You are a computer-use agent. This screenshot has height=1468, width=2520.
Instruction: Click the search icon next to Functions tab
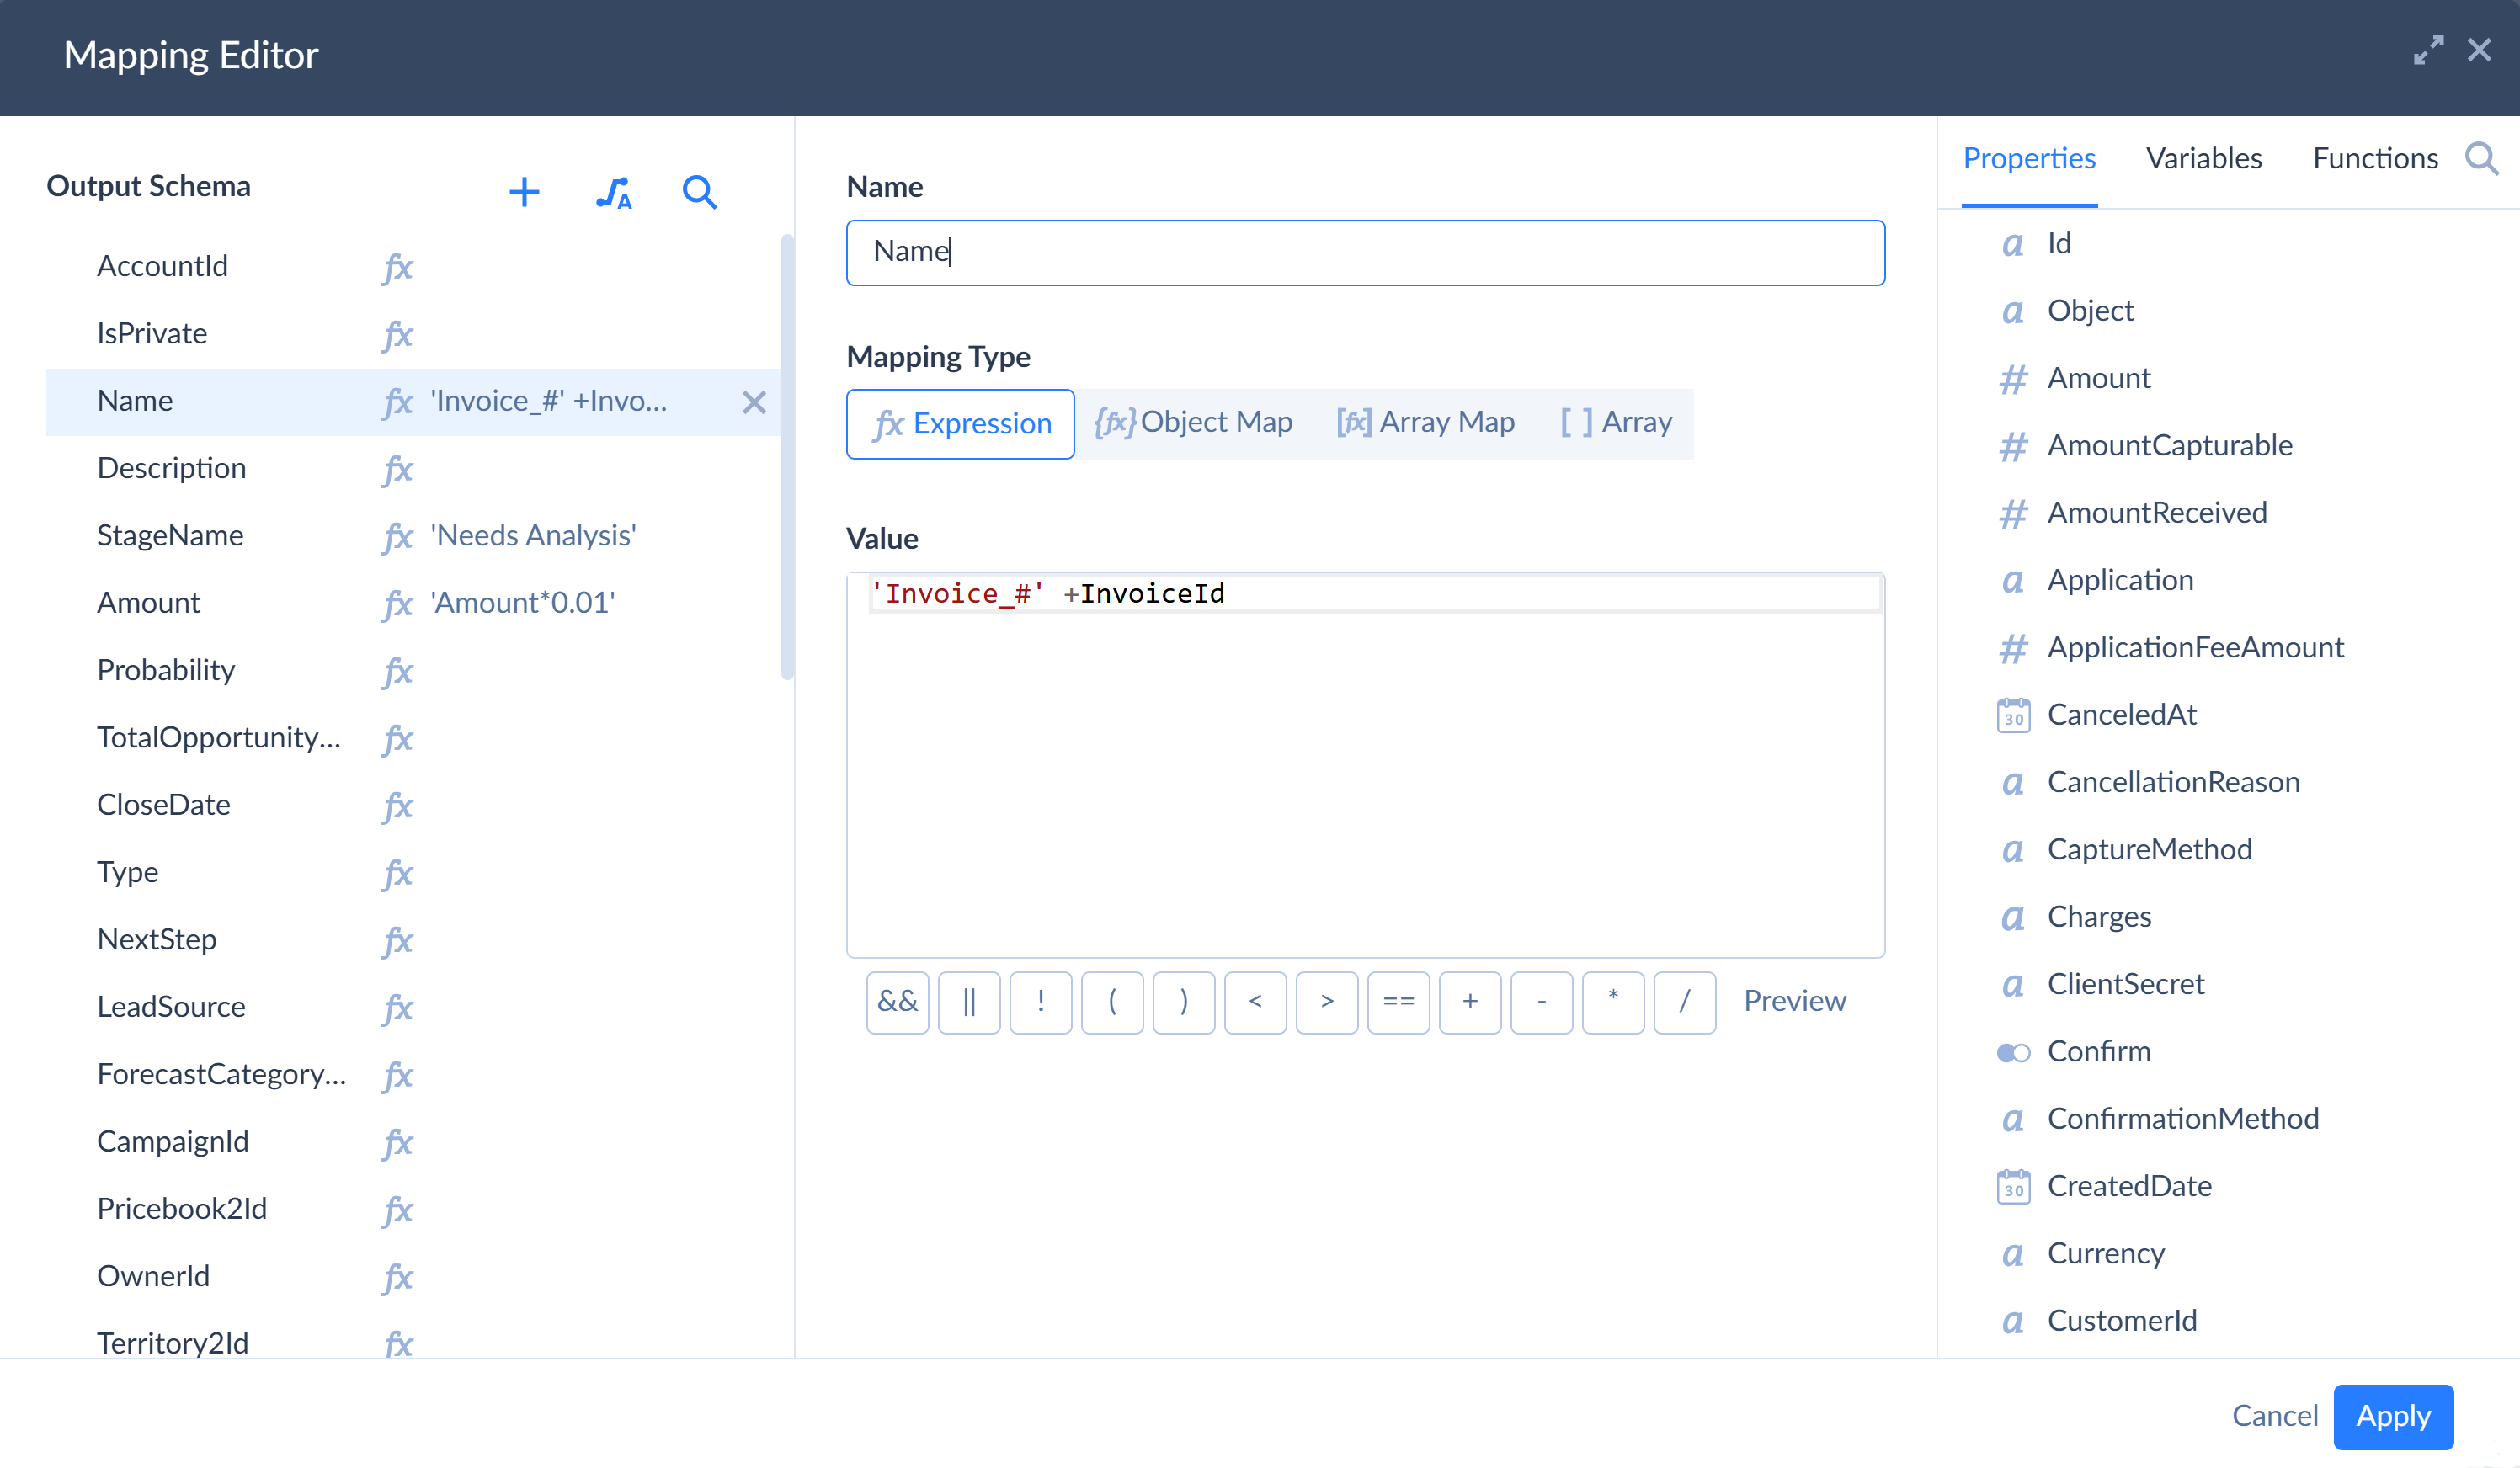pyautogui.click(x=2481, y=158)
